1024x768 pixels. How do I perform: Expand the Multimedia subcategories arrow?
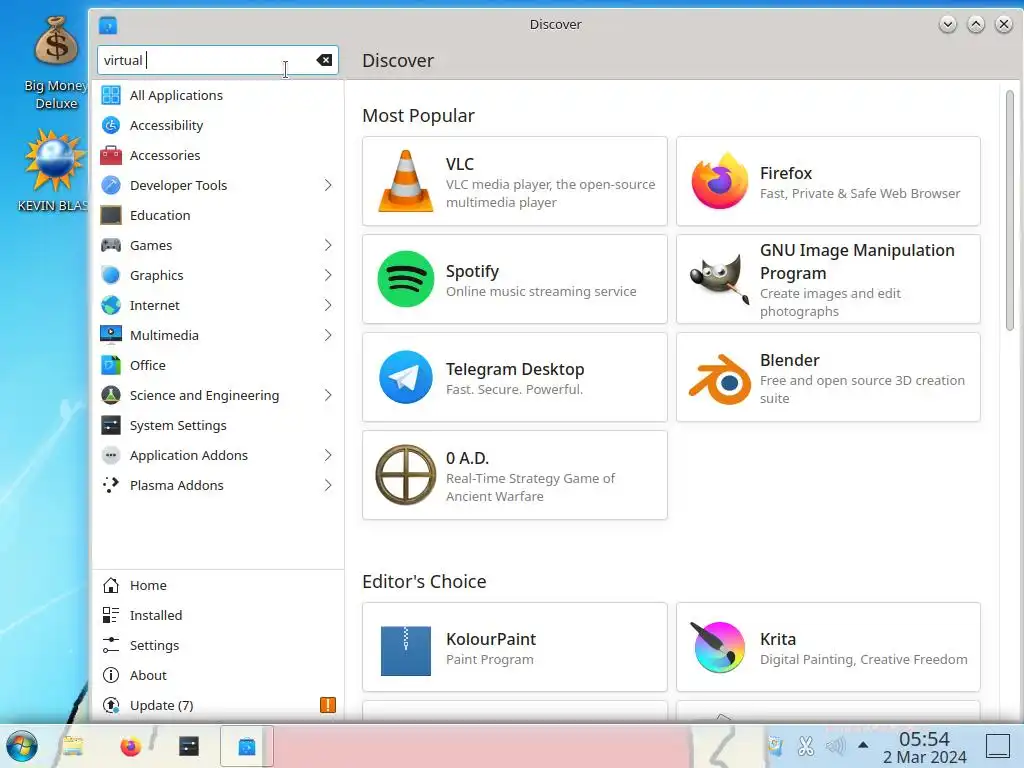point(328,335)
